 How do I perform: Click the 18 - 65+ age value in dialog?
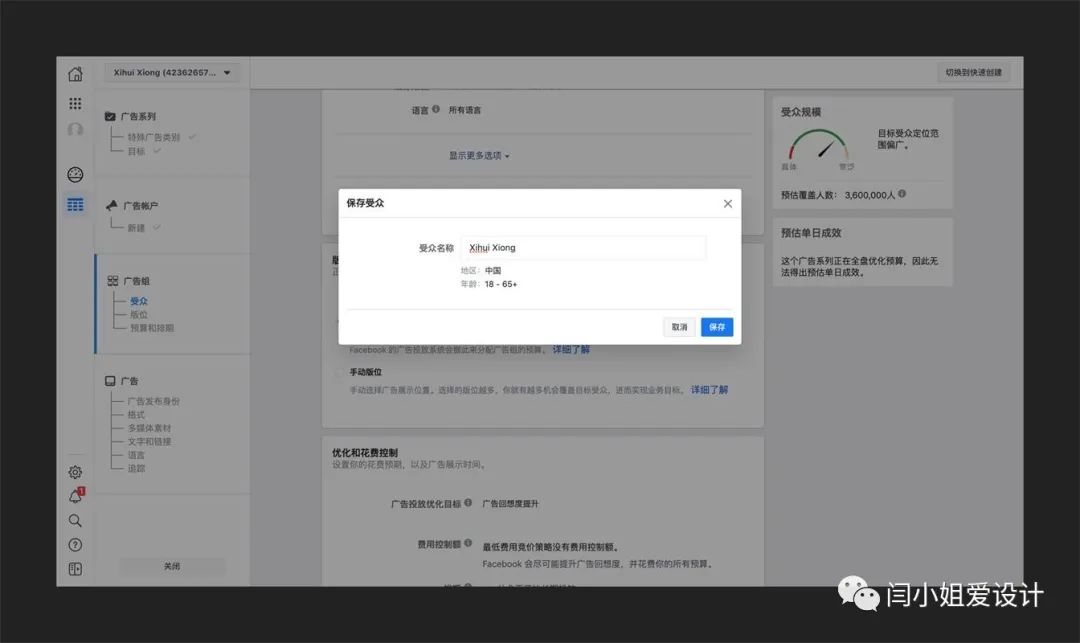pos(501,284)
